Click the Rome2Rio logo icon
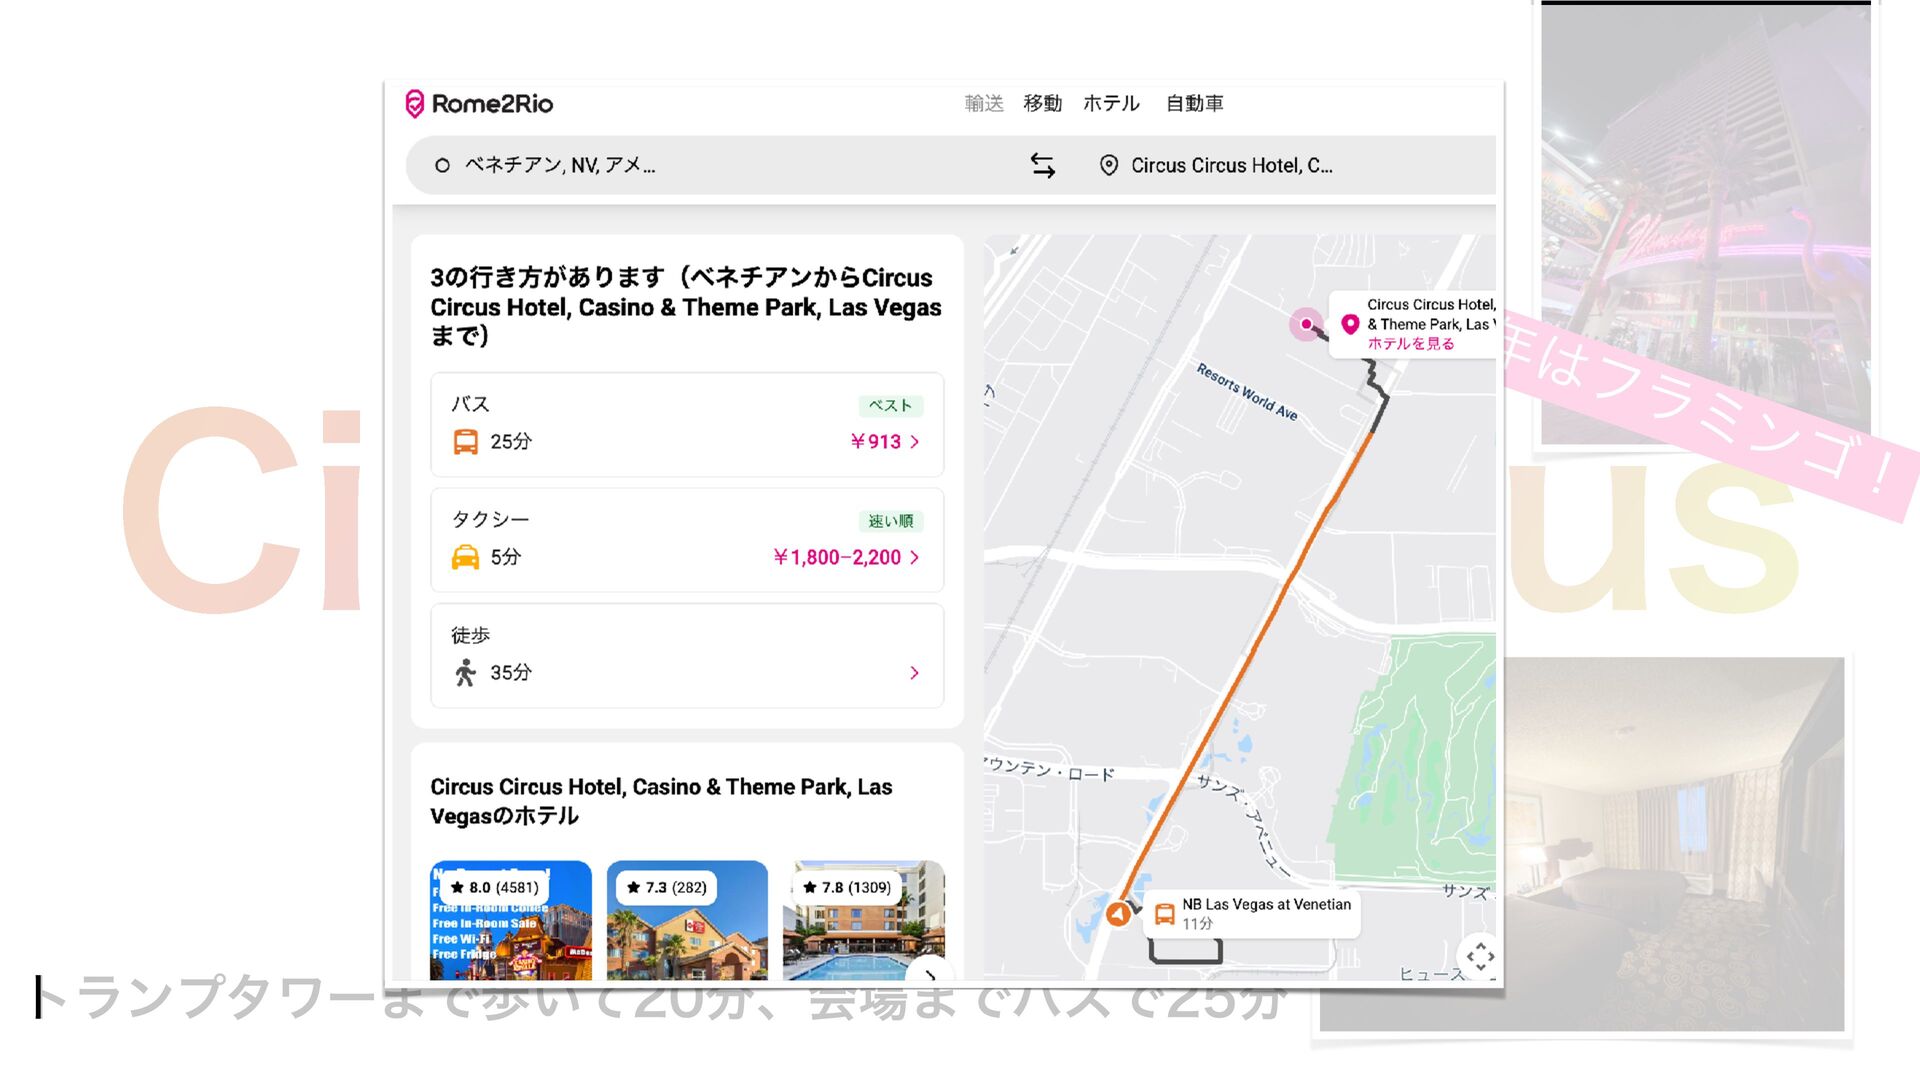Screen dimensions: 1920x1080 click(414, 104)
